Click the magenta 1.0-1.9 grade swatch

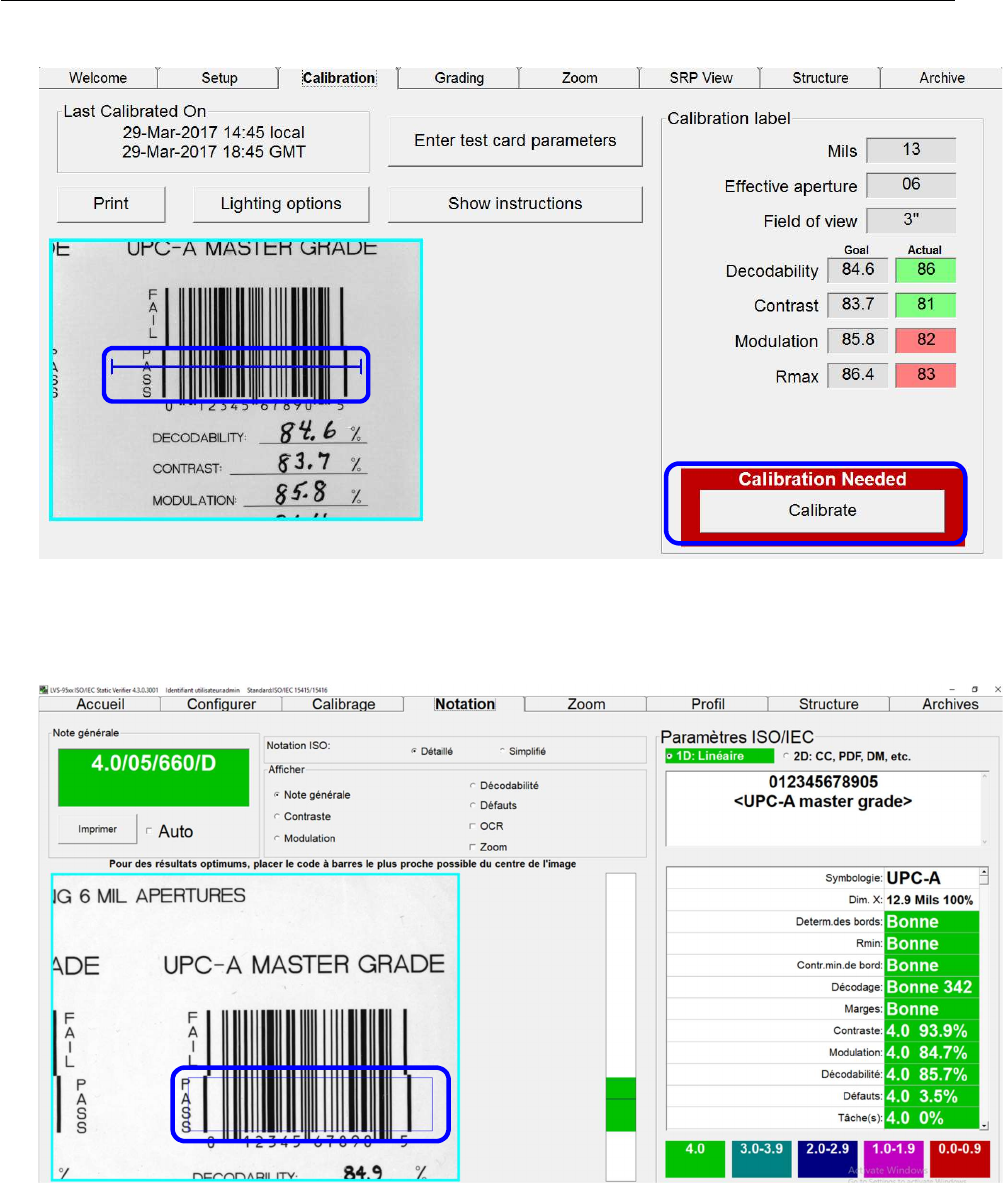894,1159
